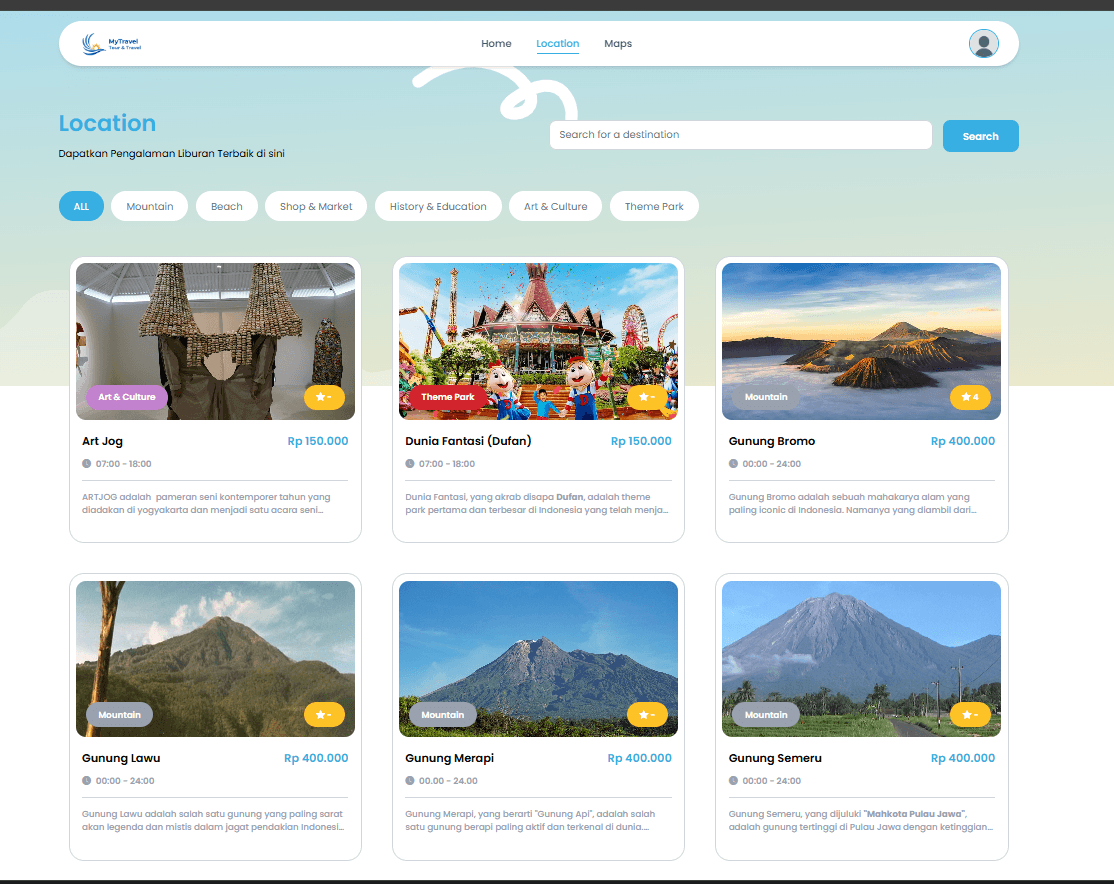Click the Mountain tag on Gunung Bromo image

click(766, 397)
